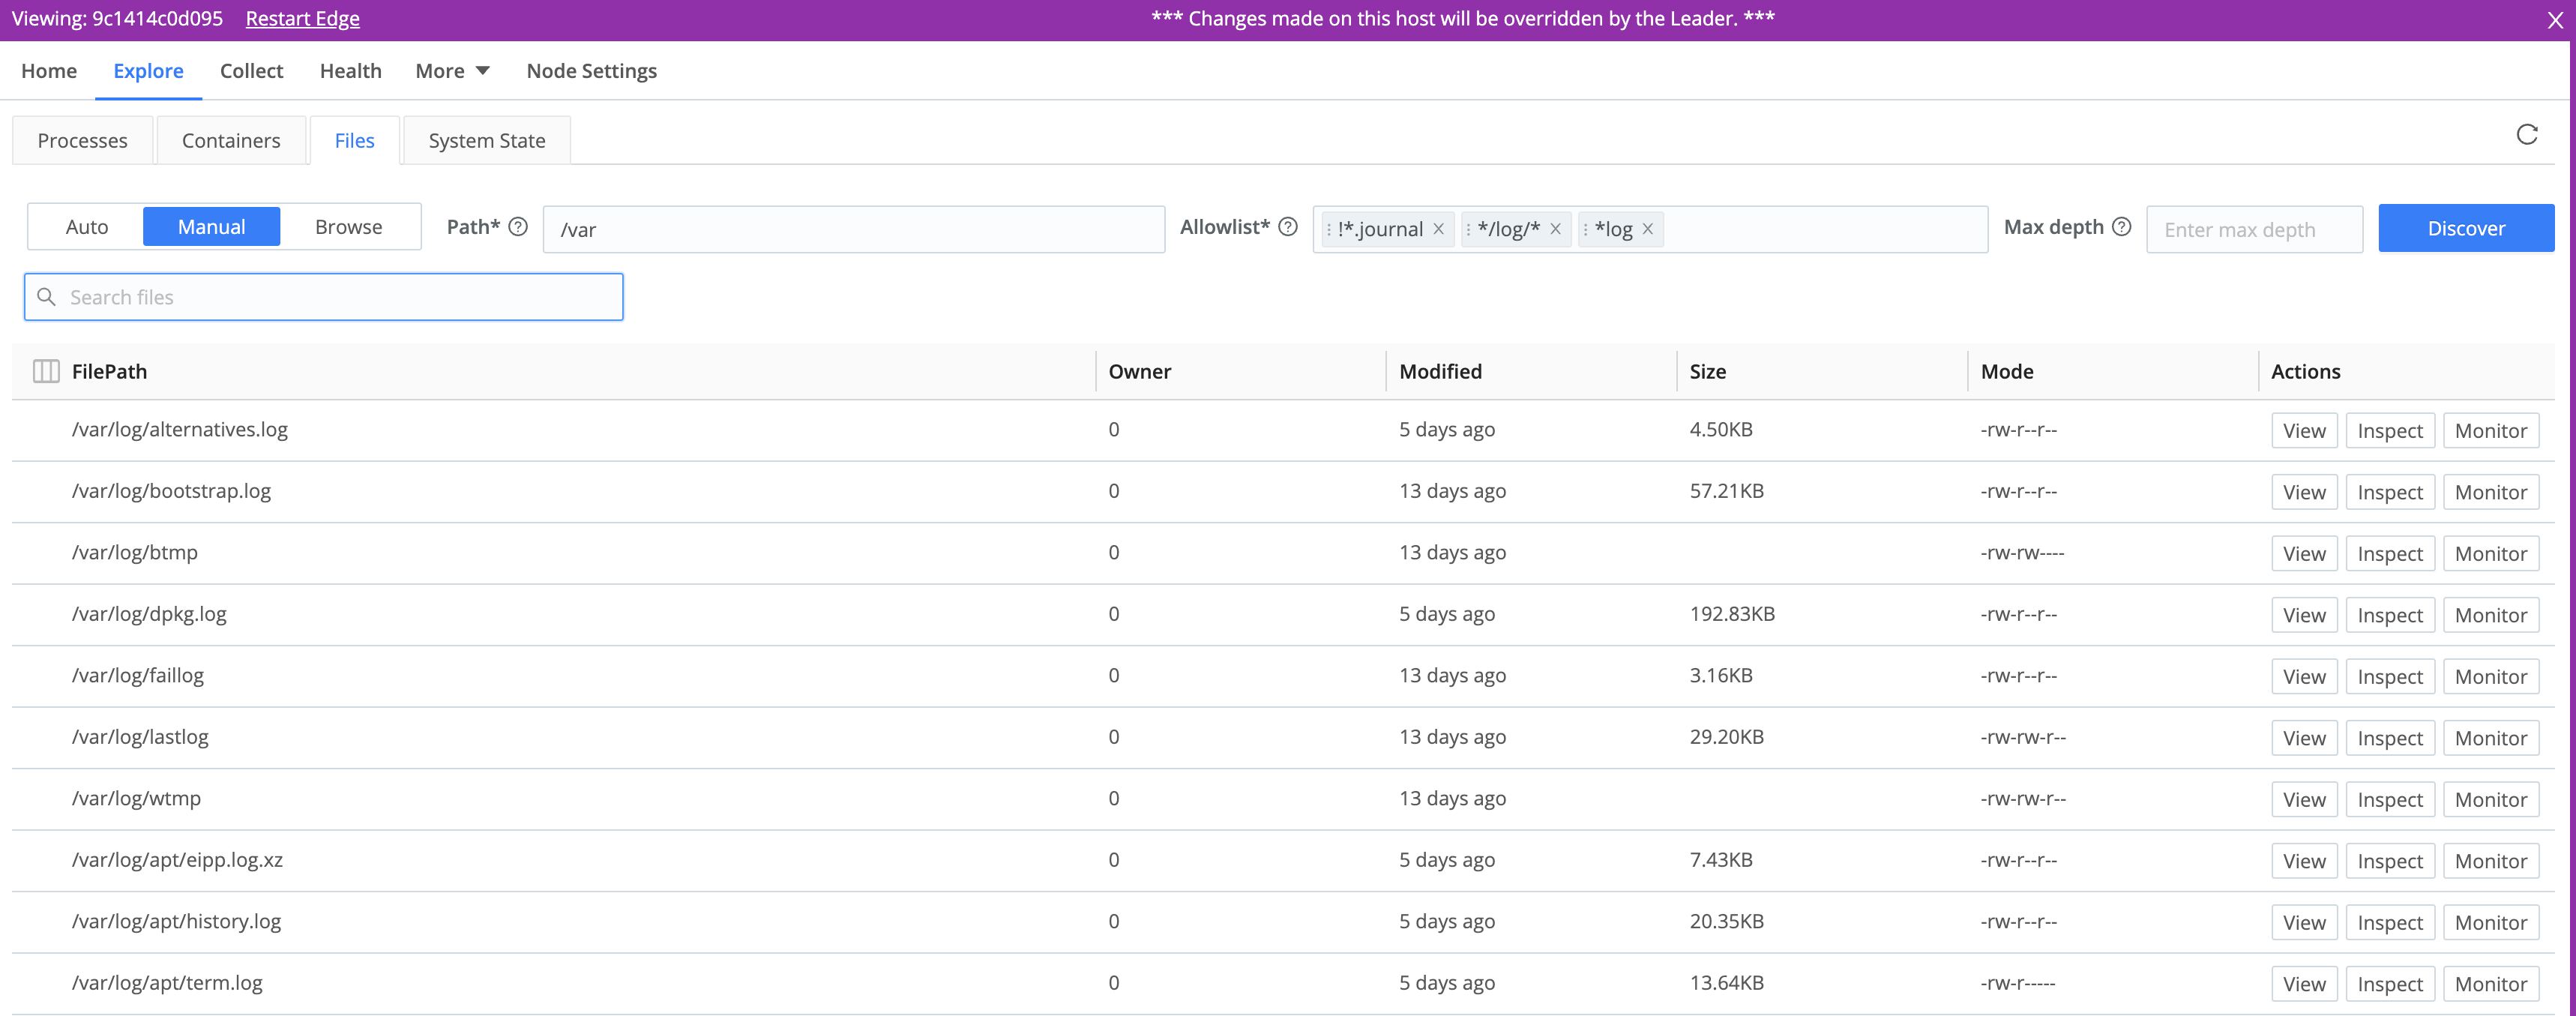Monitor the alternatives.log file
Image resolution: width=2576 pixels, height=1016 pixels.
coord(2490,431)
